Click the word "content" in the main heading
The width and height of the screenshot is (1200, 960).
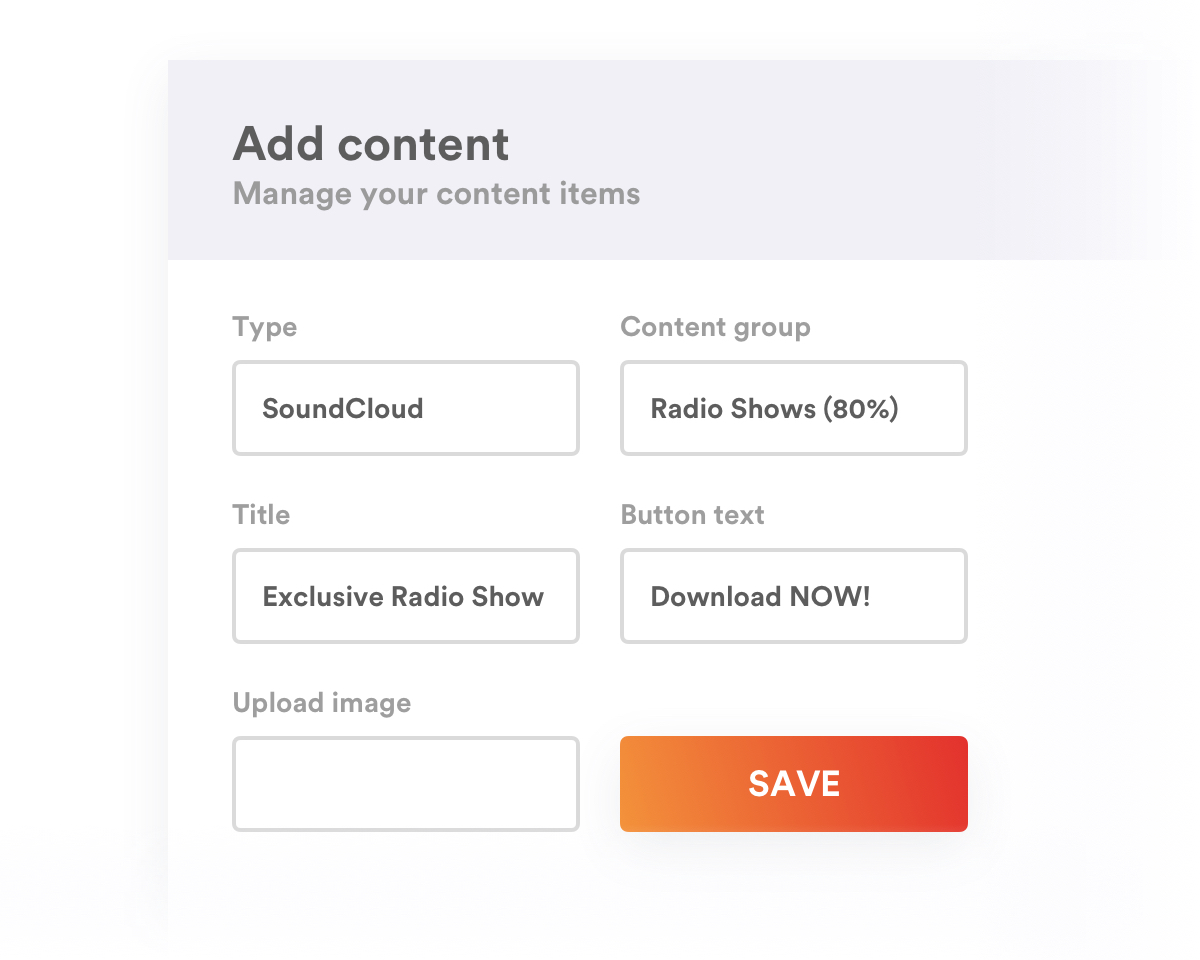[x=423, y=144]
